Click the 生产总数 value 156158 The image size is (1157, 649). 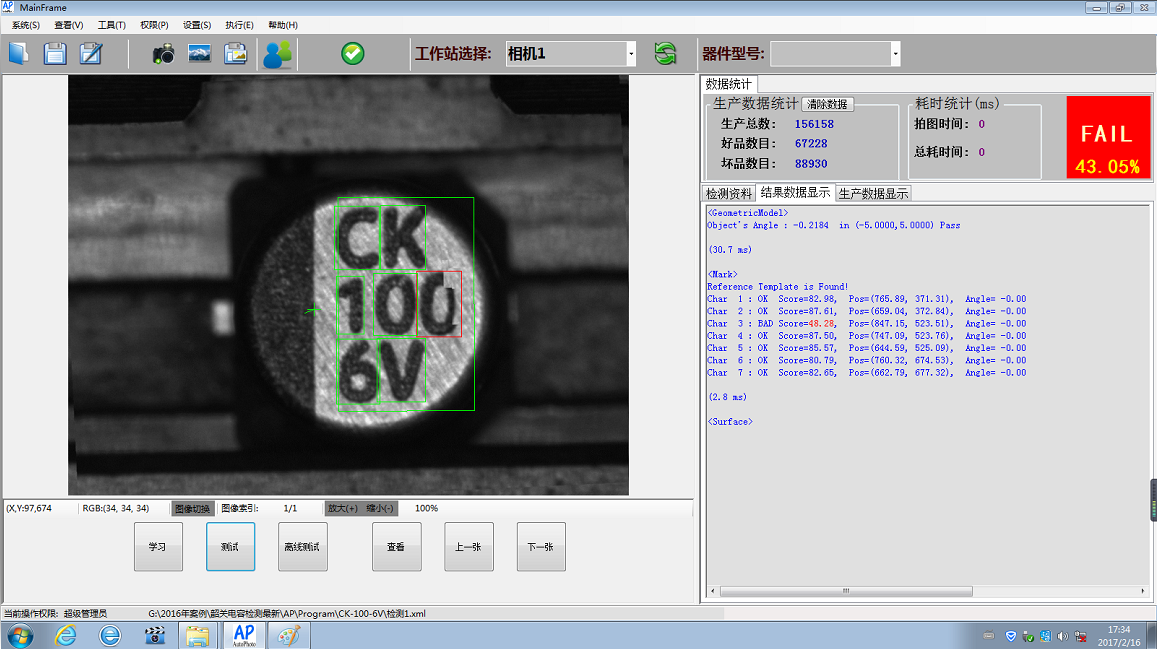[x=814, y=125]
